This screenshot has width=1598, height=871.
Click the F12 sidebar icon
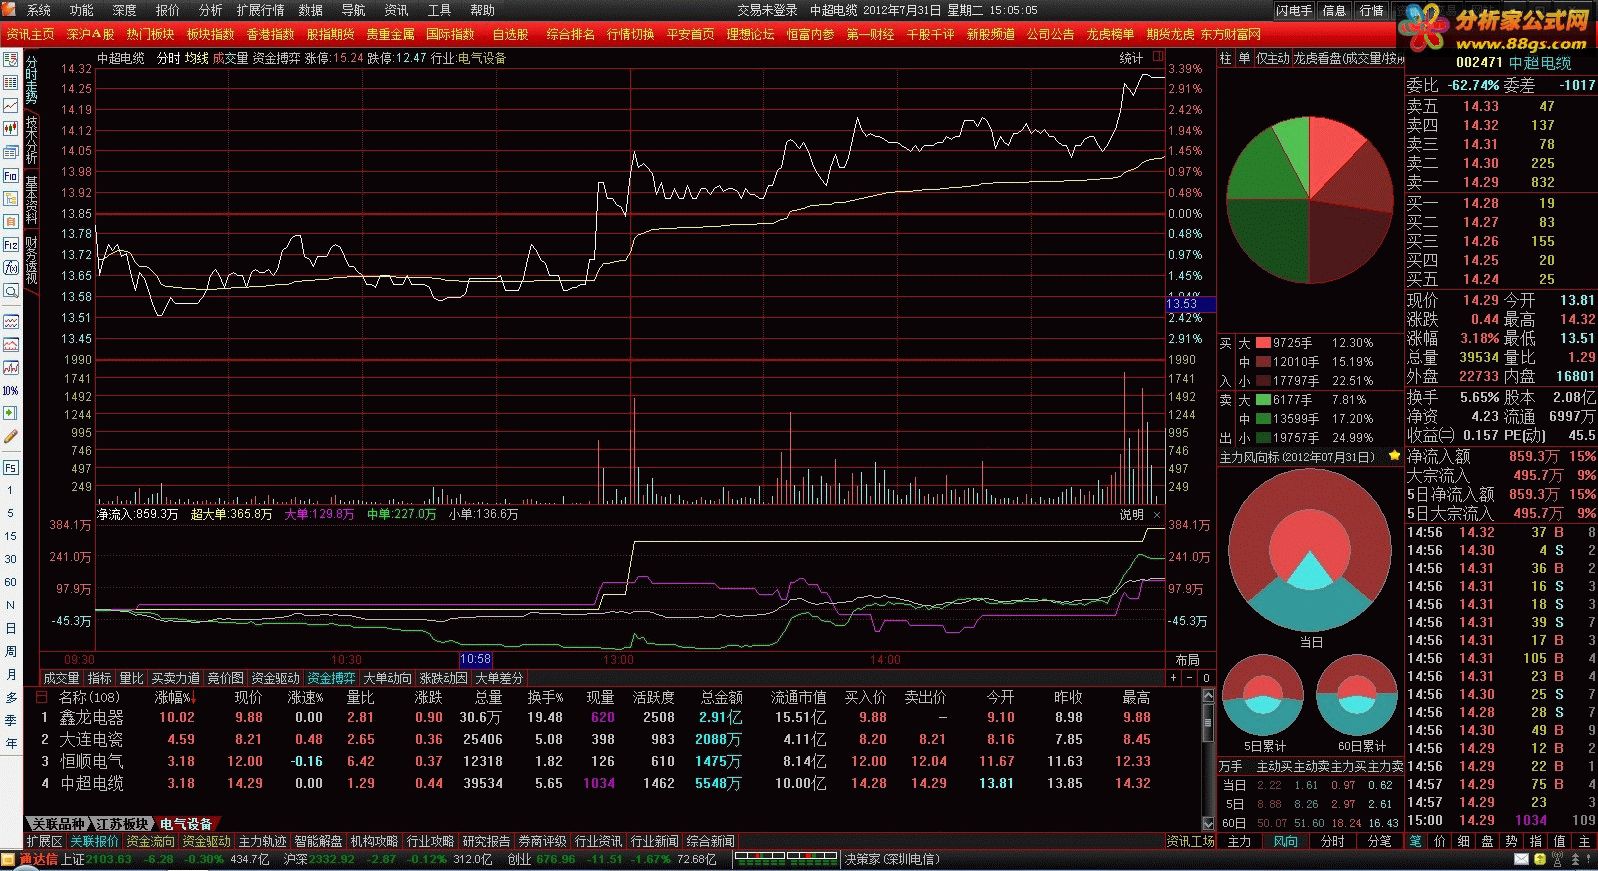click(x=11, y=244)
